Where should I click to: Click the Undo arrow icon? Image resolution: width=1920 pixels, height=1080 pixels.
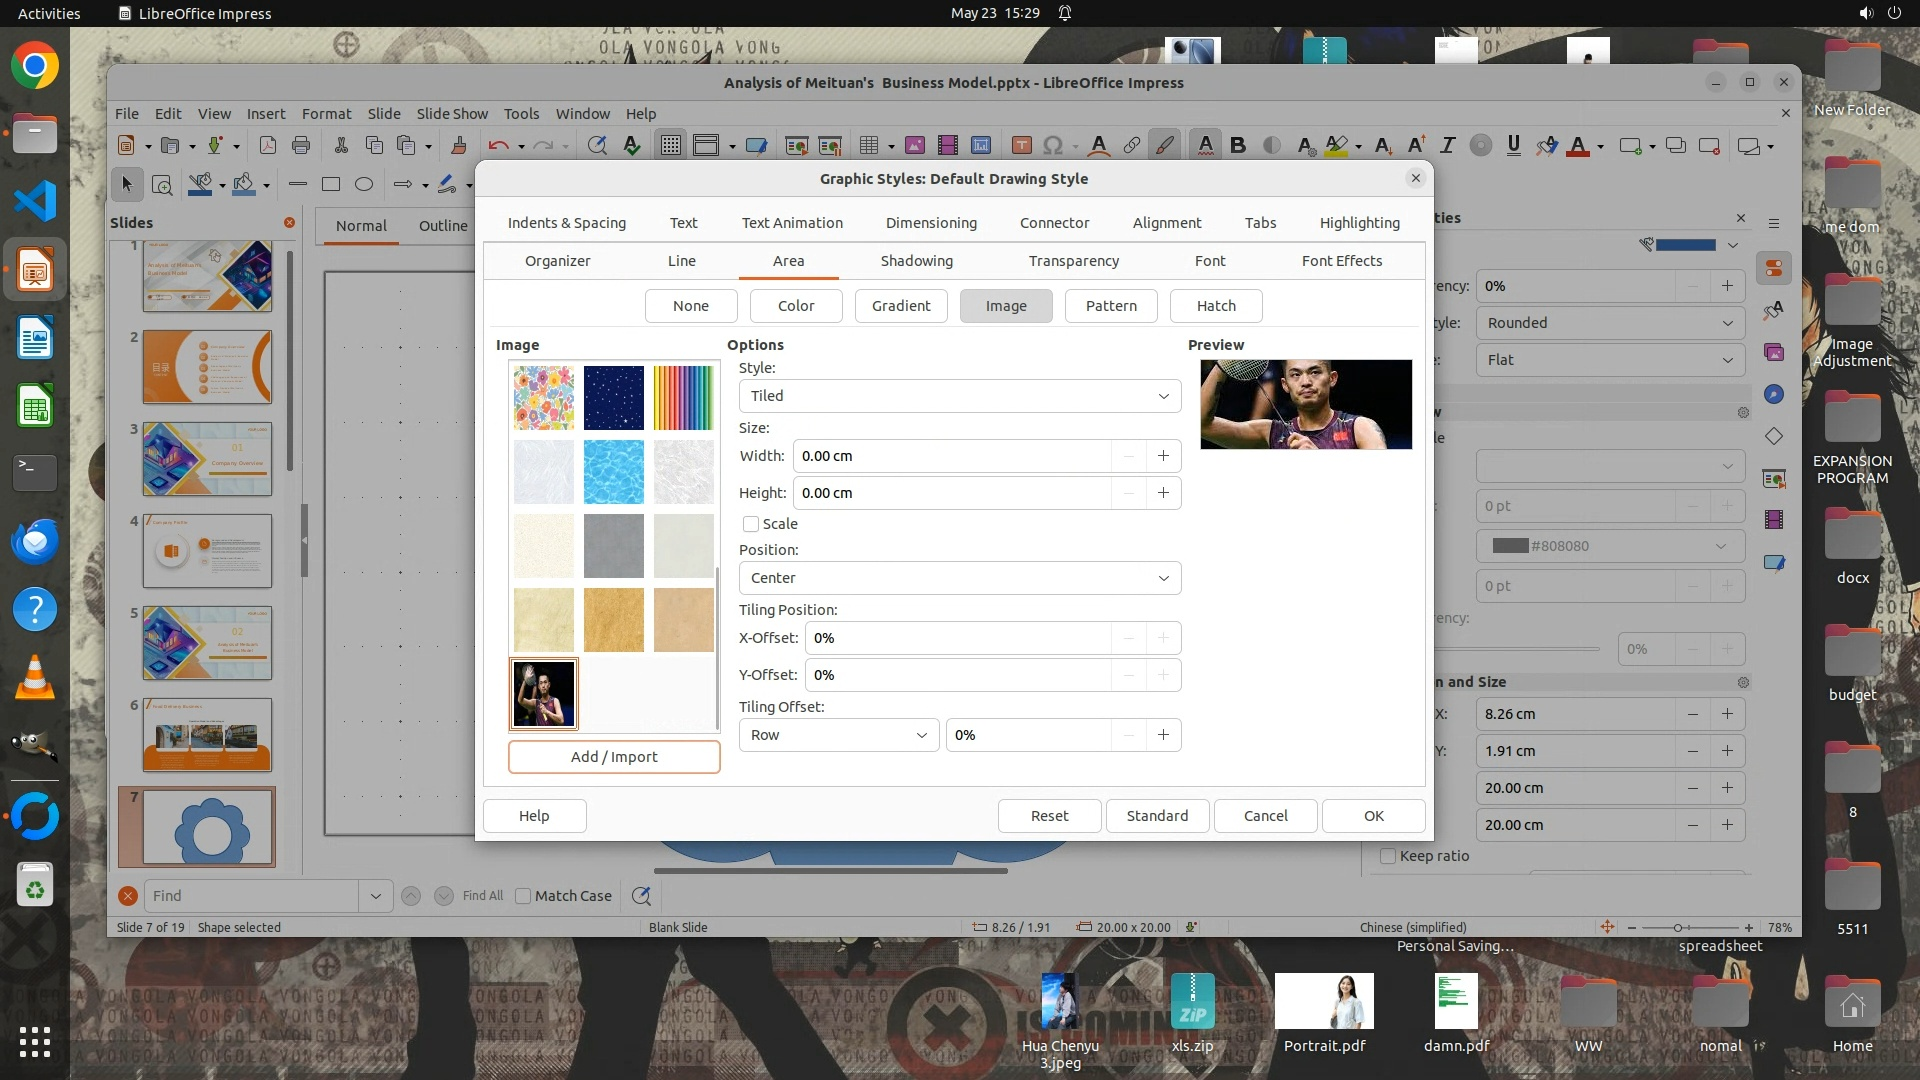[498, 146]
